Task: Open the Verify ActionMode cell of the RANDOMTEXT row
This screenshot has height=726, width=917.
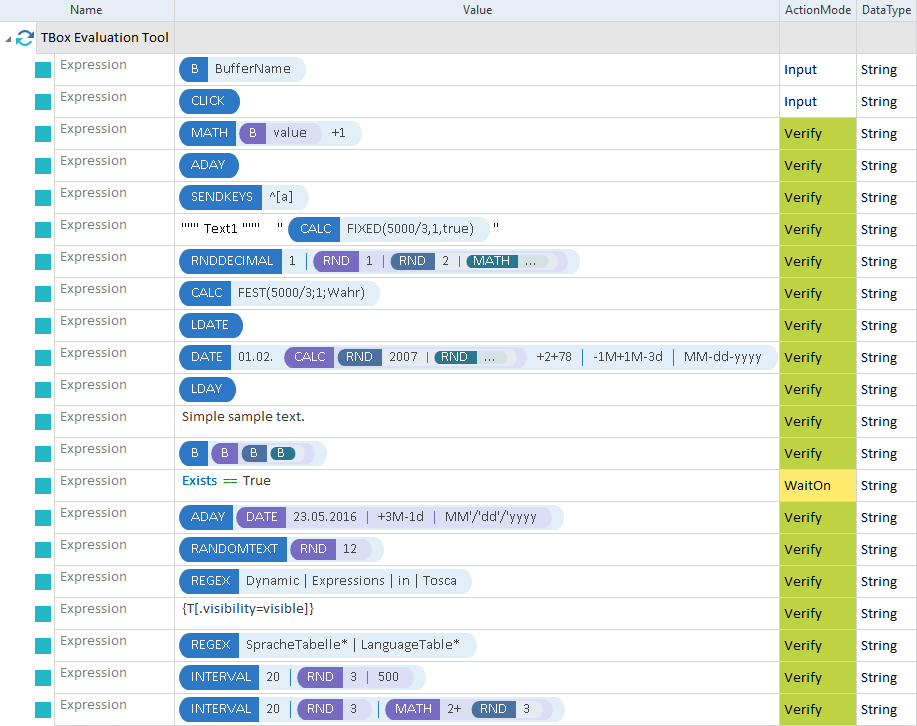Action: pos(817,550)
